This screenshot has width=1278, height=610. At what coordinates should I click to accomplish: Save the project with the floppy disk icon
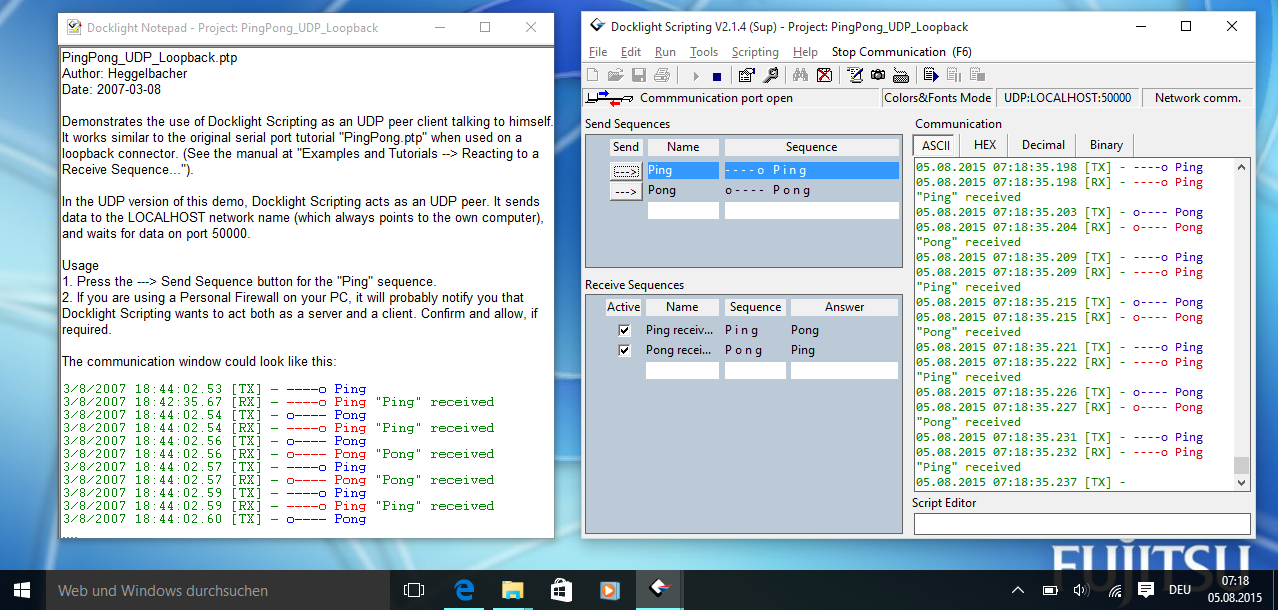pyautogui.click(x=638, y=74)
